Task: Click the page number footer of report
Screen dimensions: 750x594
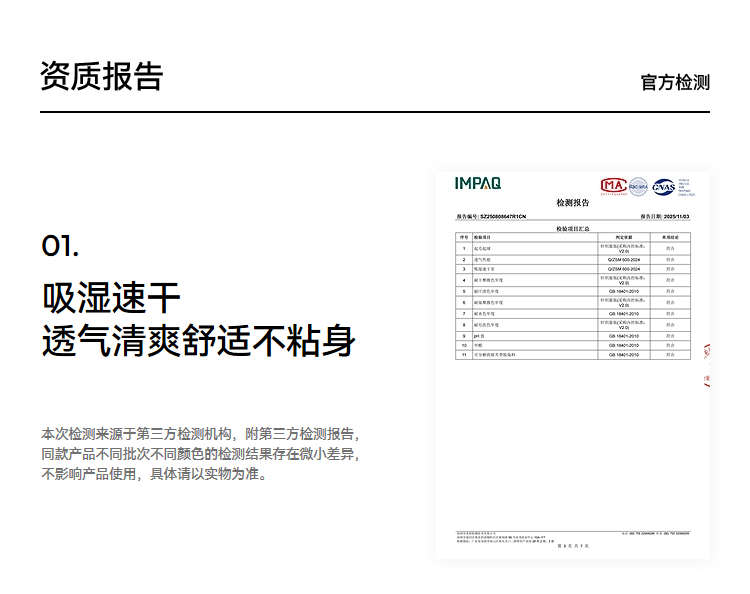Action: [573, 546]
